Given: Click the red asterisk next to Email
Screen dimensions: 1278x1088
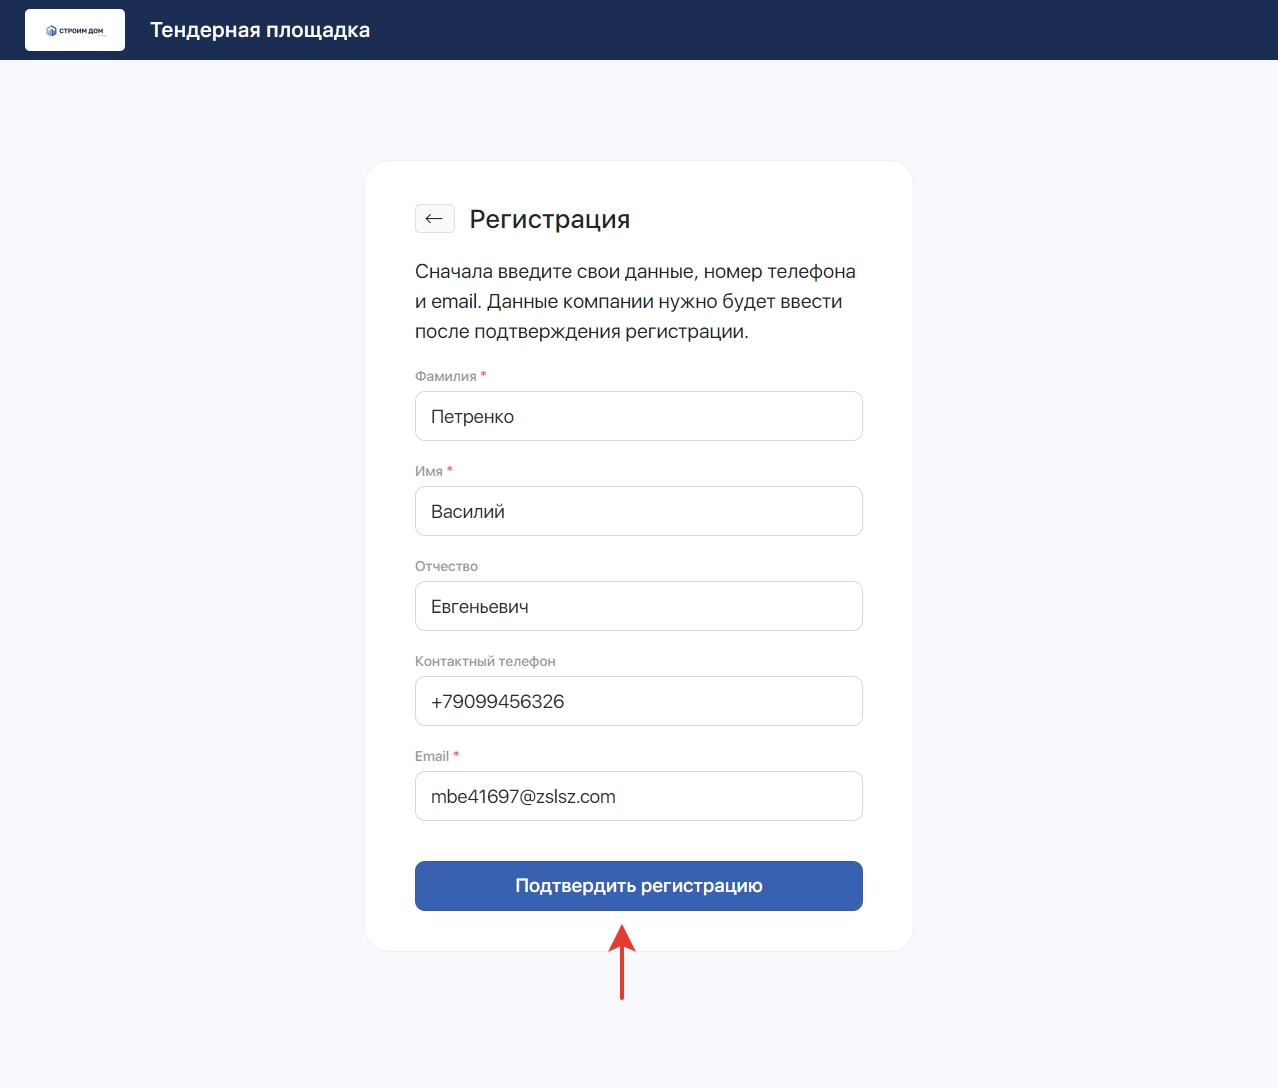Looking at the screenshot, I should point(456,755).
